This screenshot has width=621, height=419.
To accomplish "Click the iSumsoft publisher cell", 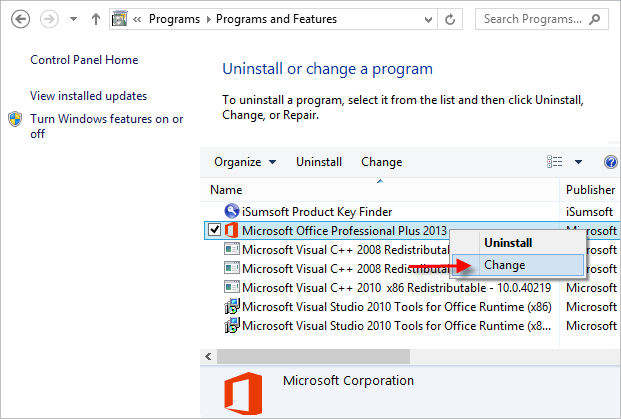I will (x=589, y=212).
